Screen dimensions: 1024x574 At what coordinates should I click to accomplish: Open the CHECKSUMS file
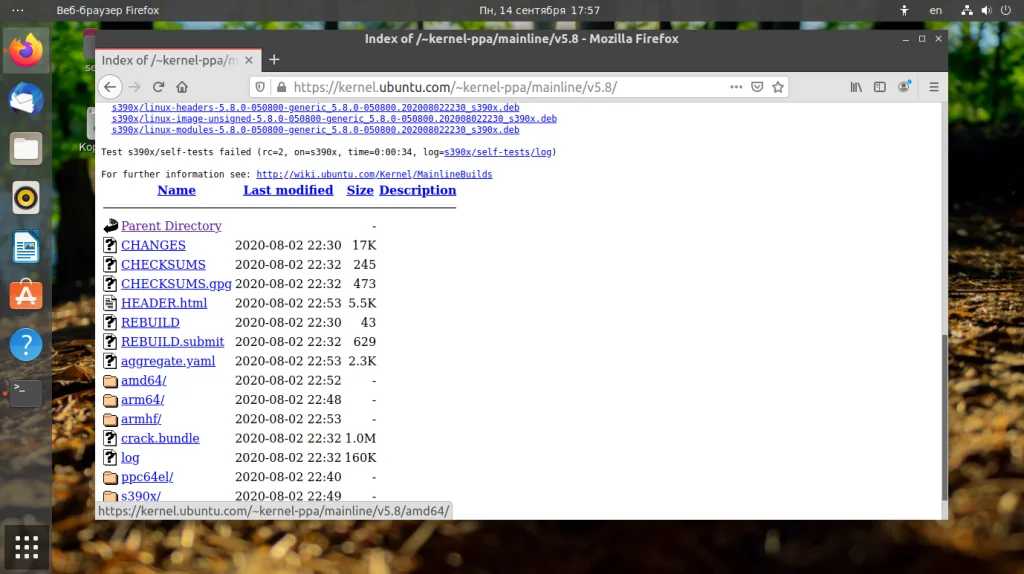163,264
